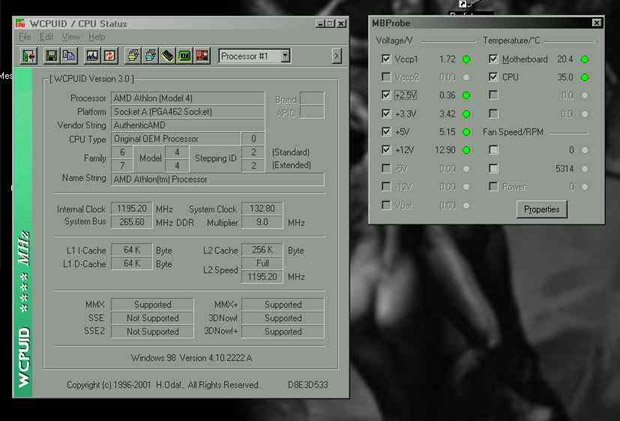Click the floppy disk save icon
The width and height of the screenshot is (620, 421).
[x=51, y=56]
